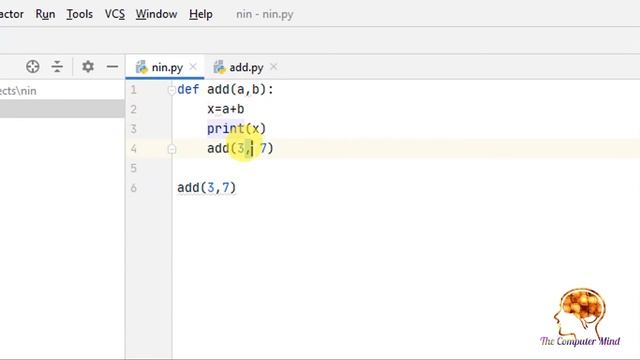Click the locate/select opened file crosshair icon
Viewport: 640px width, 360px height.
[x=33, y=67]
